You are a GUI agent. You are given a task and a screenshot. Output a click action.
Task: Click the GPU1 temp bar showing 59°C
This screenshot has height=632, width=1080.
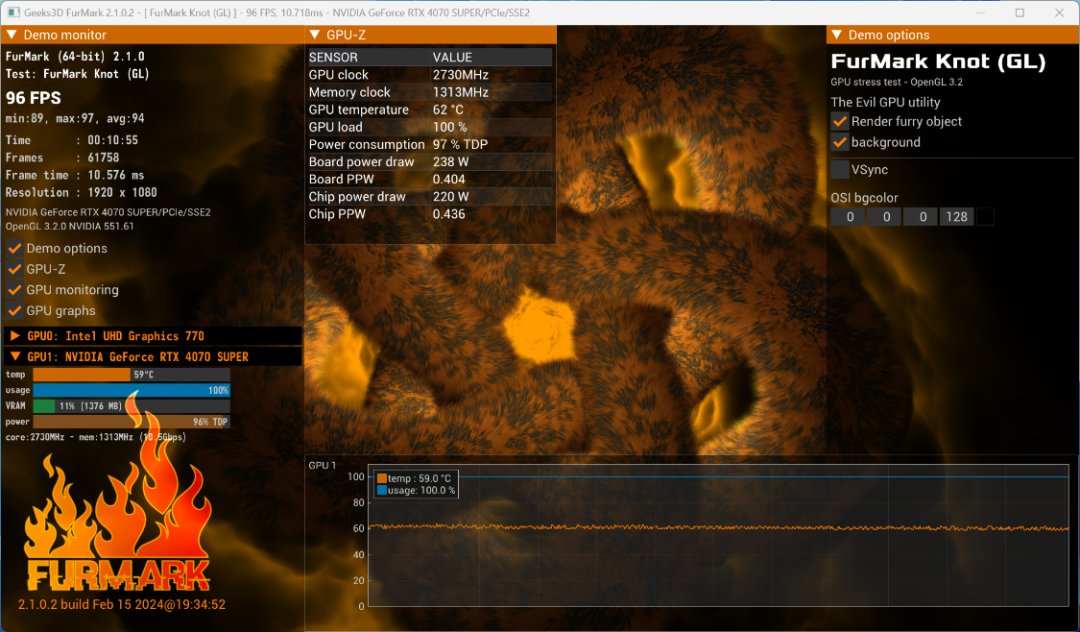tap(131, 375)
